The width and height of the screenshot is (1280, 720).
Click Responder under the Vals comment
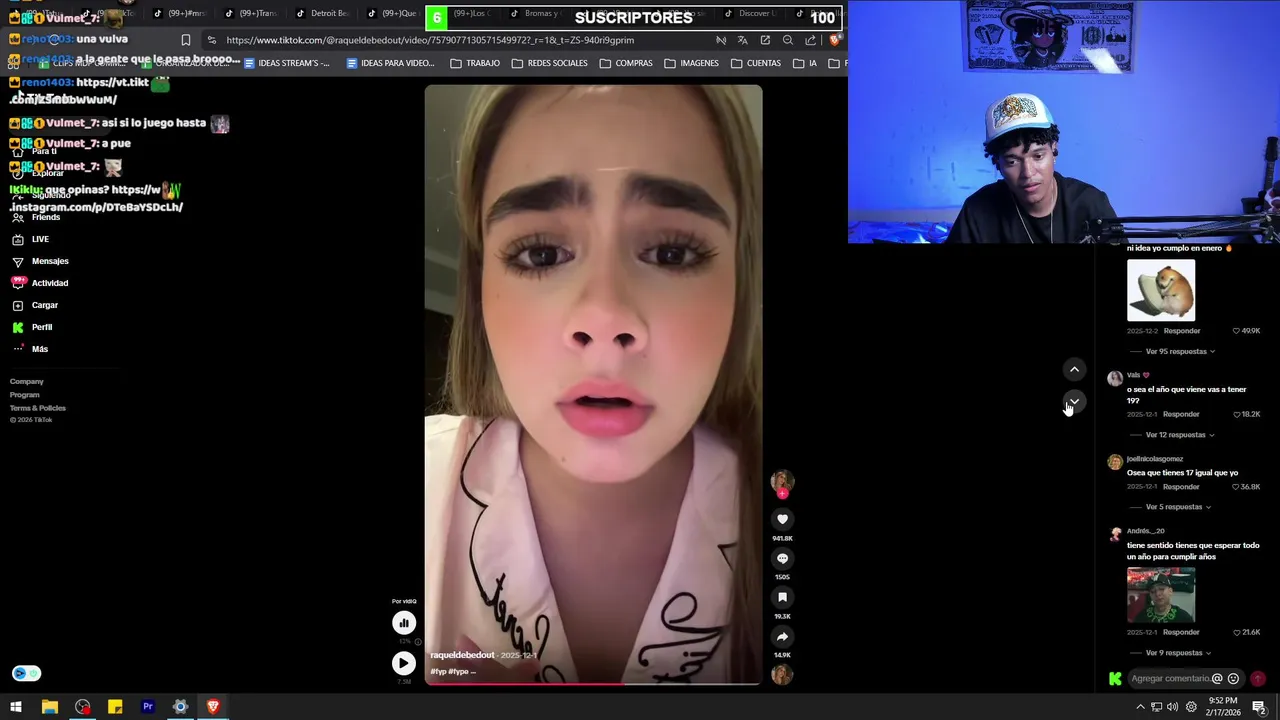(1181, 414)
